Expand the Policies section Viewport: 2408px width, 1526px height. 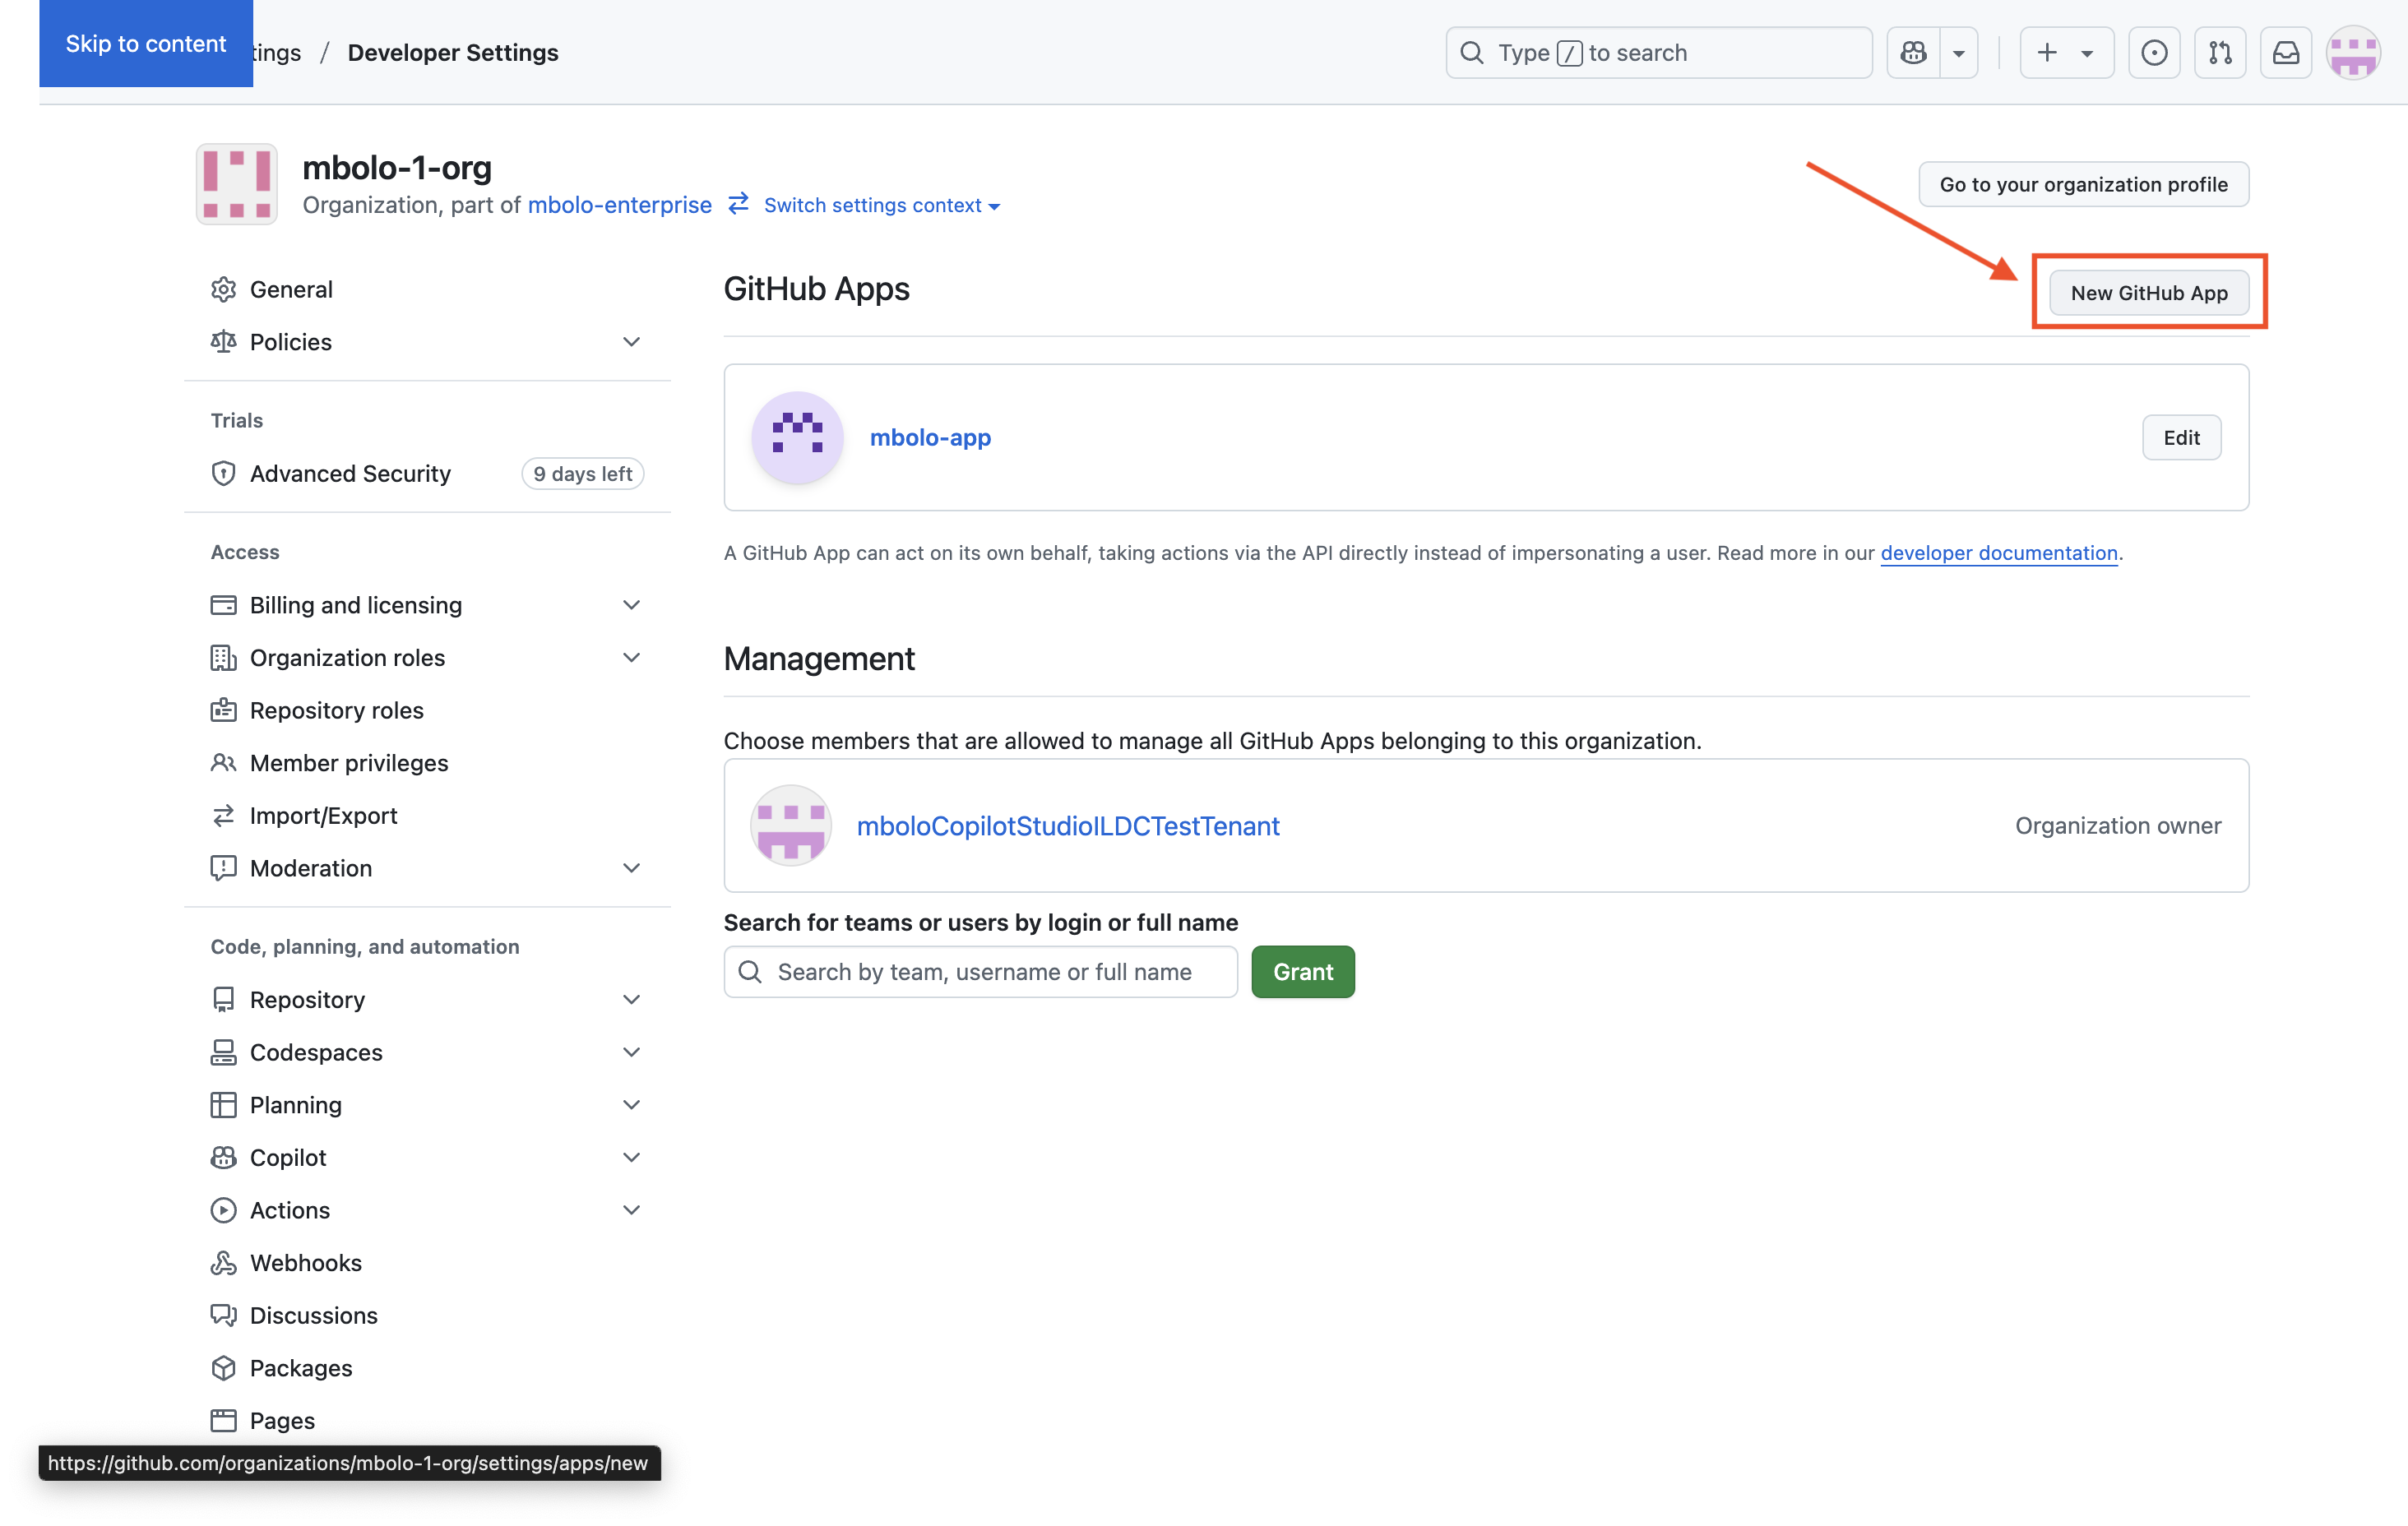pos(631,341)
